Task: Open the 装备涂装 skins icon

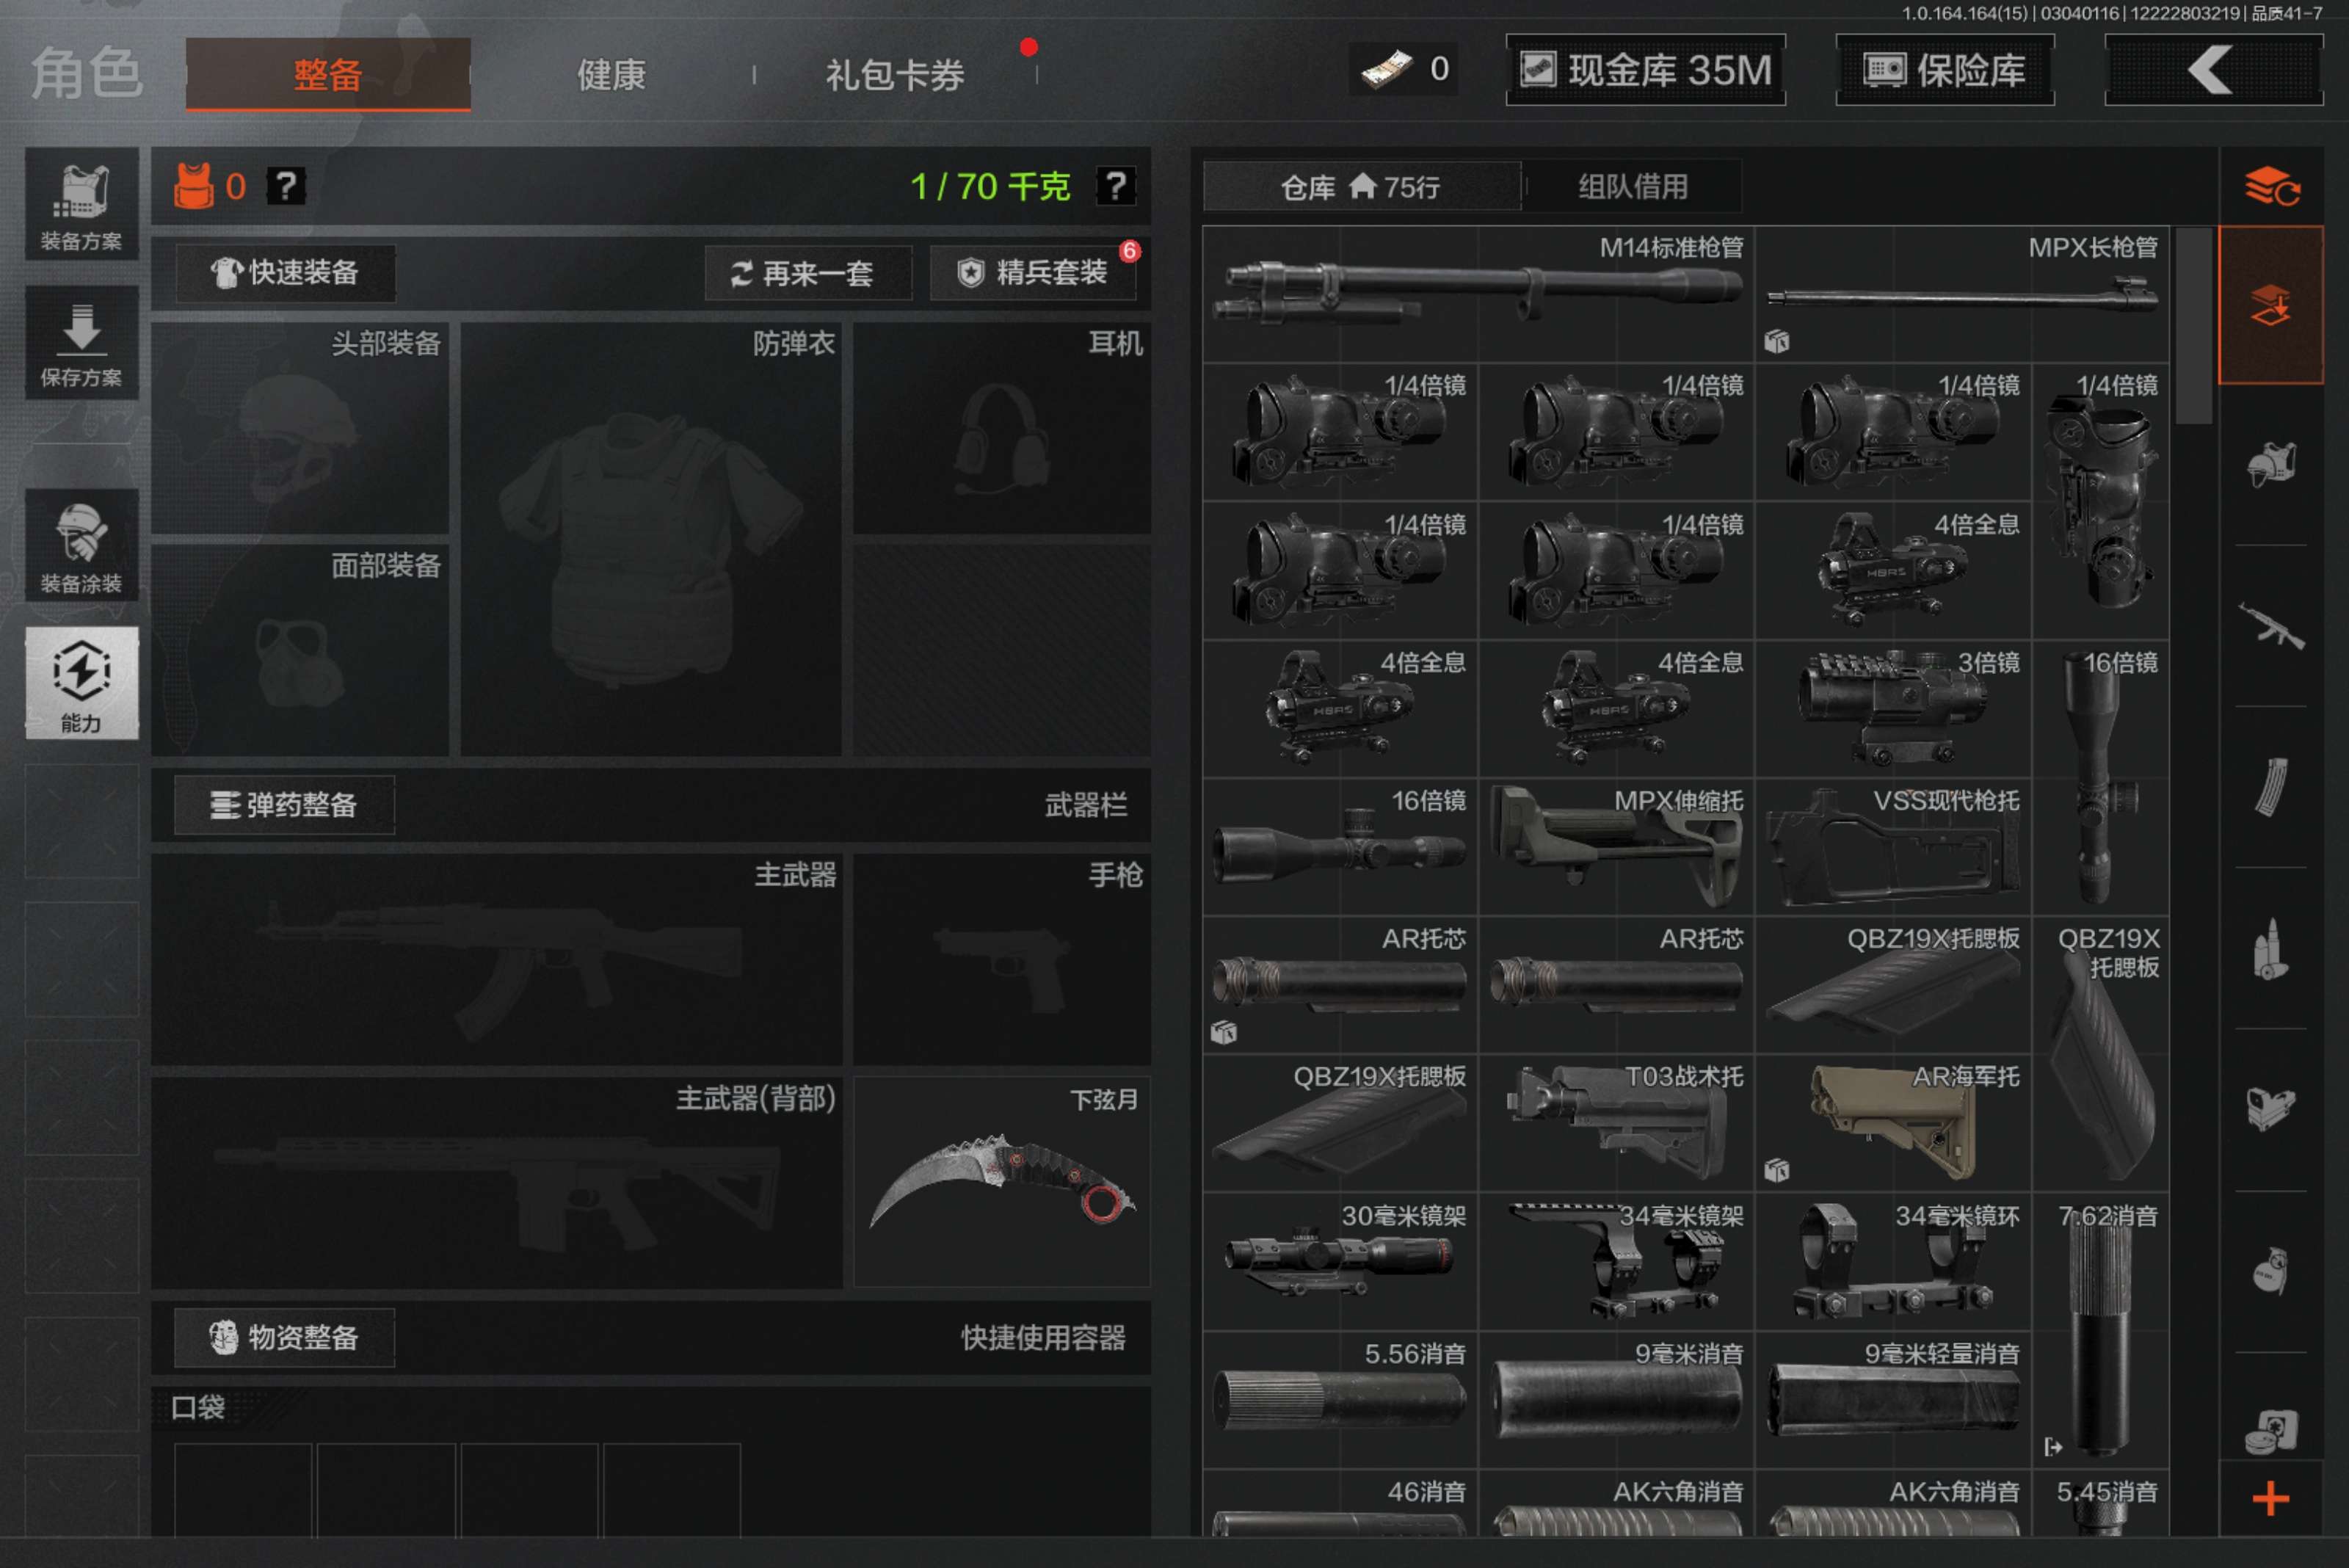Action: click(x=81, y=546)
